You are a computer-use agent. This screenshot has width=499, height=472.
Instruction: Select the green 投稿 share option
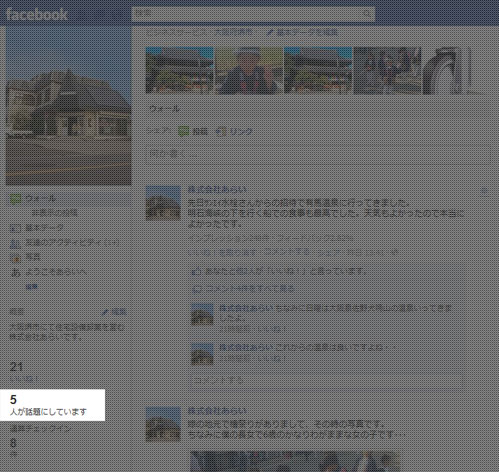193,131
